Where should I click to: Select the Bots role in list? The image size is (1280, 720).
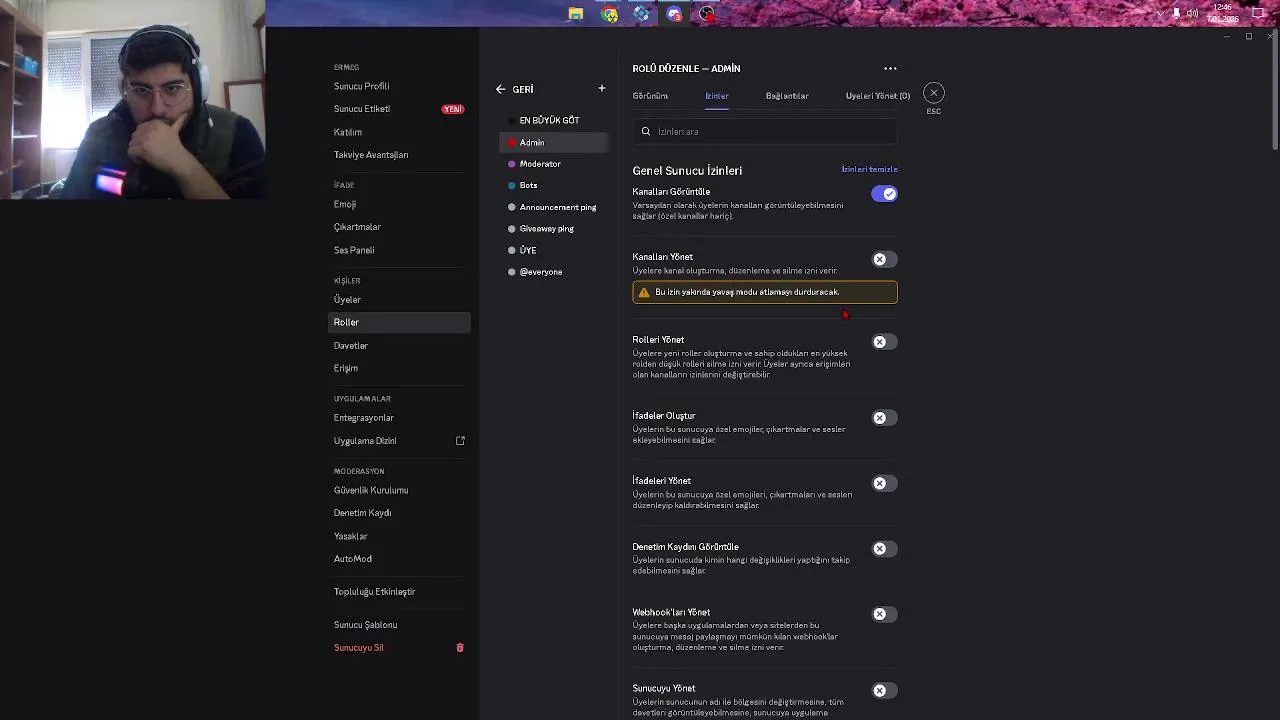click(553, 186)
